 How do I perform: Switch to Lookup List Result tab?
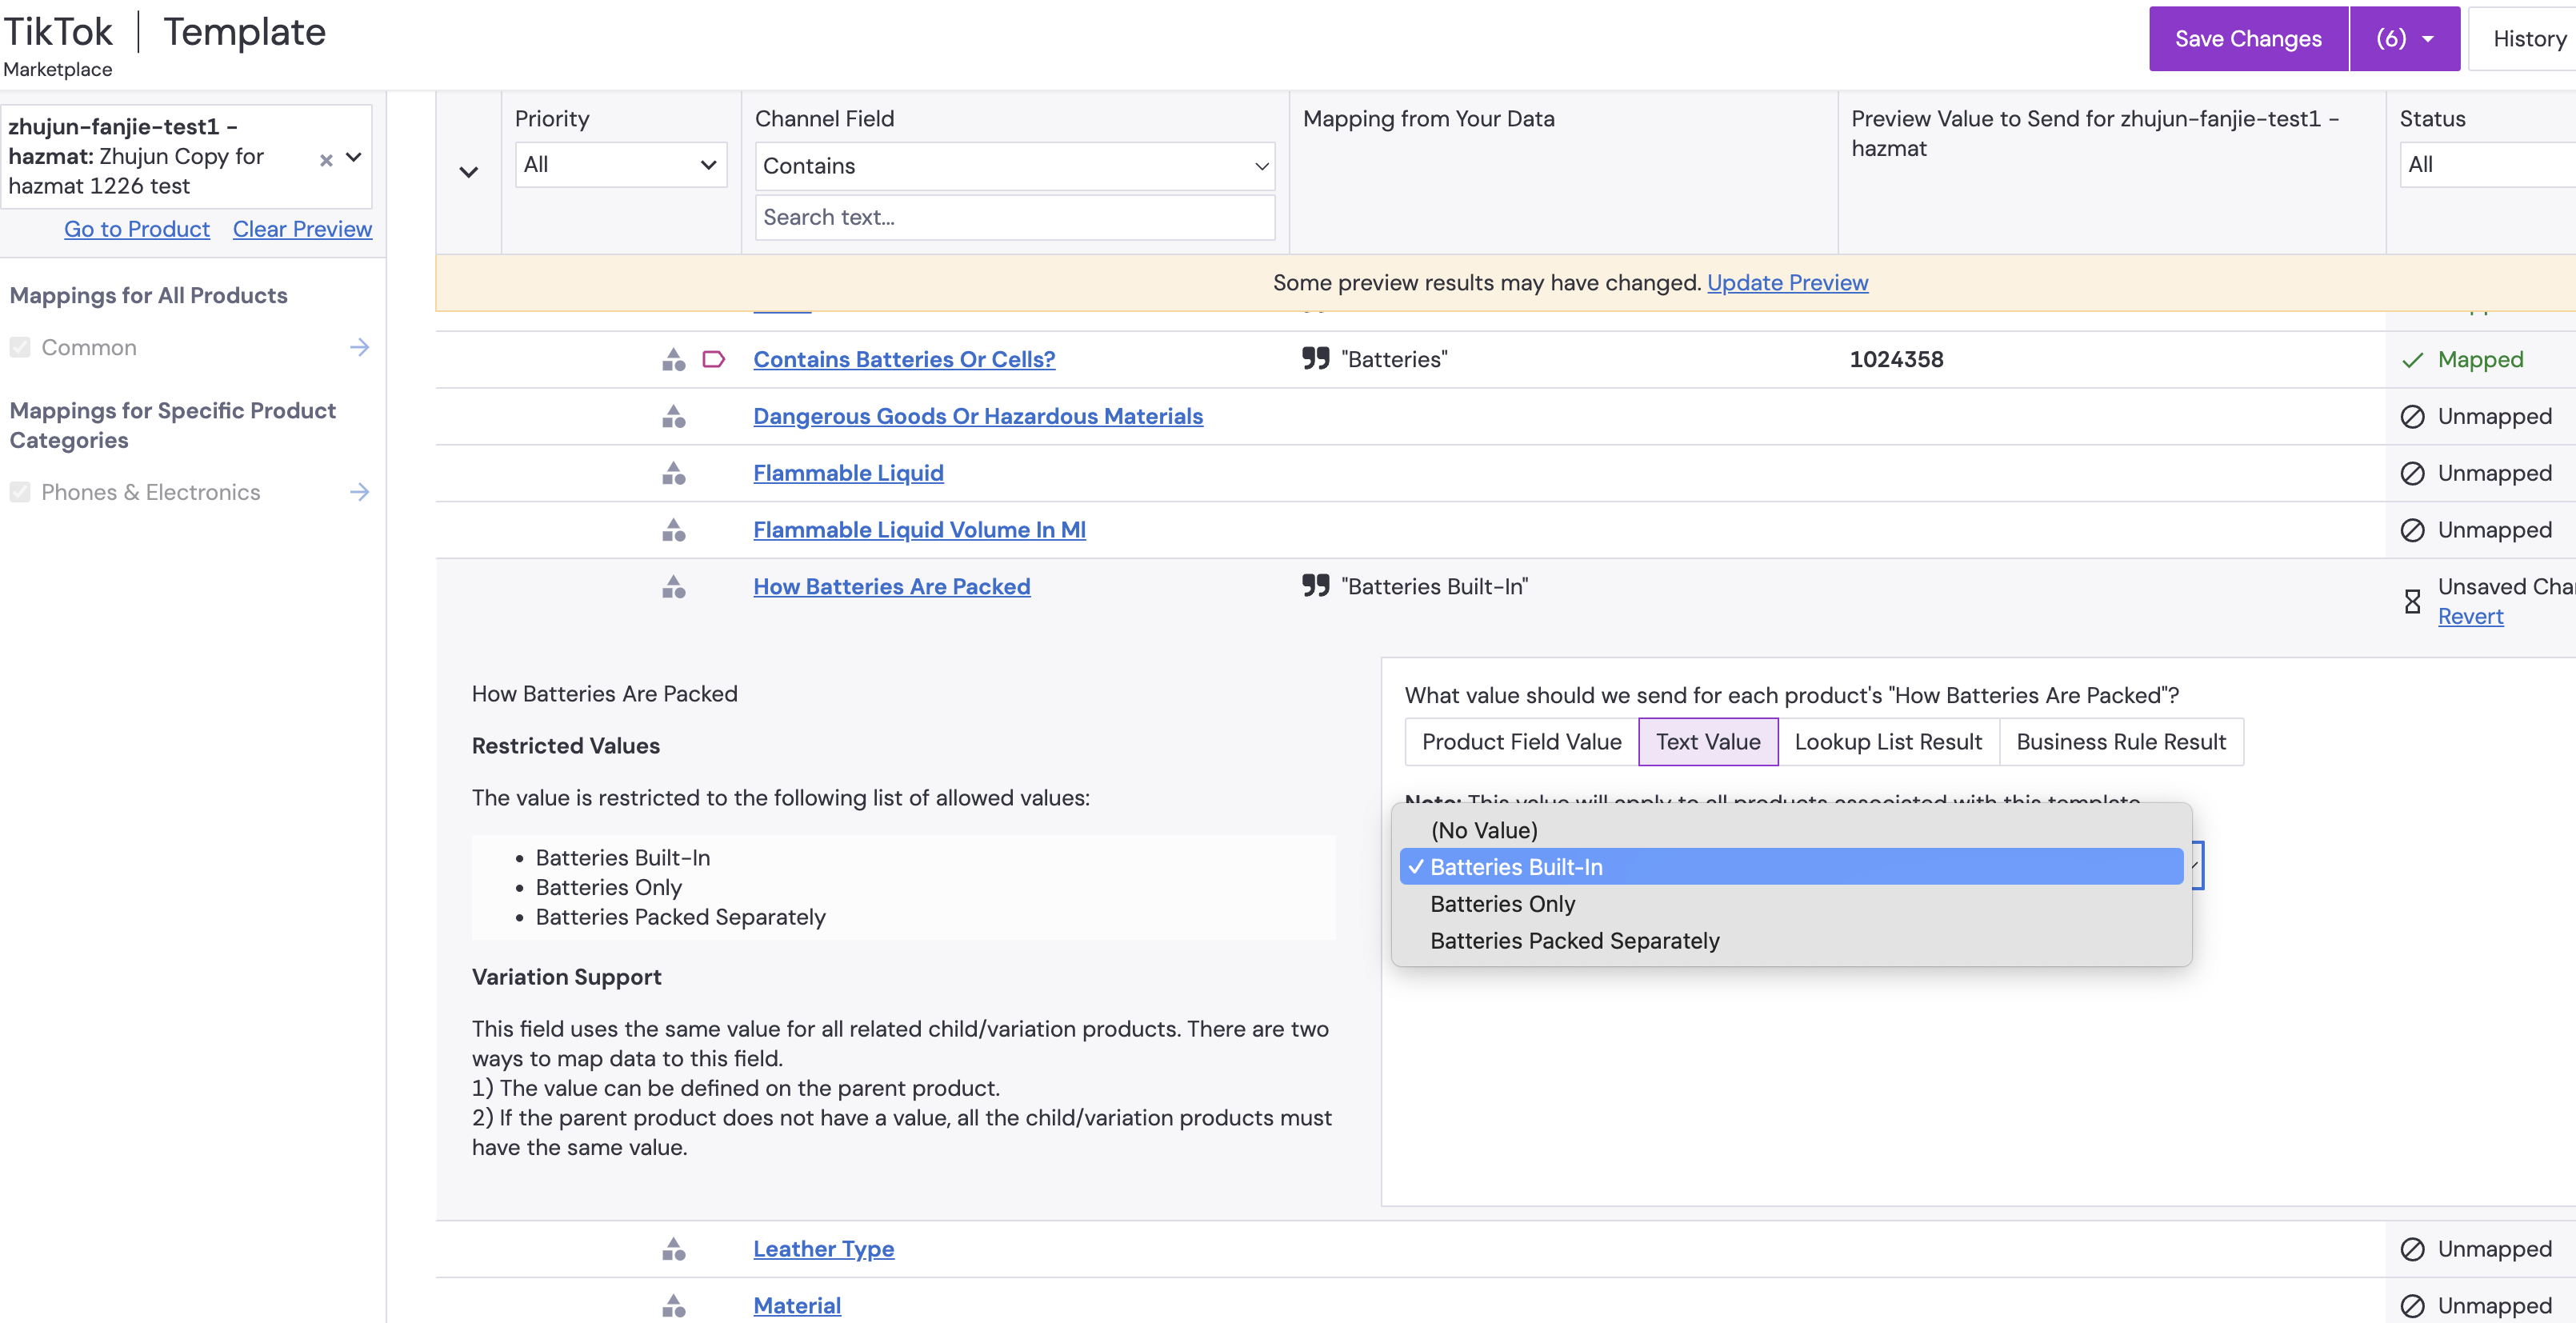point(1887,742)
